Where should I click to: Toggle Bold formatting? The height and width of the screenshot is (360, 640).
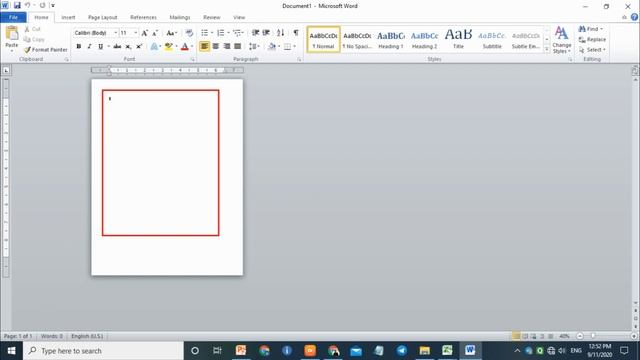(78, 46)
